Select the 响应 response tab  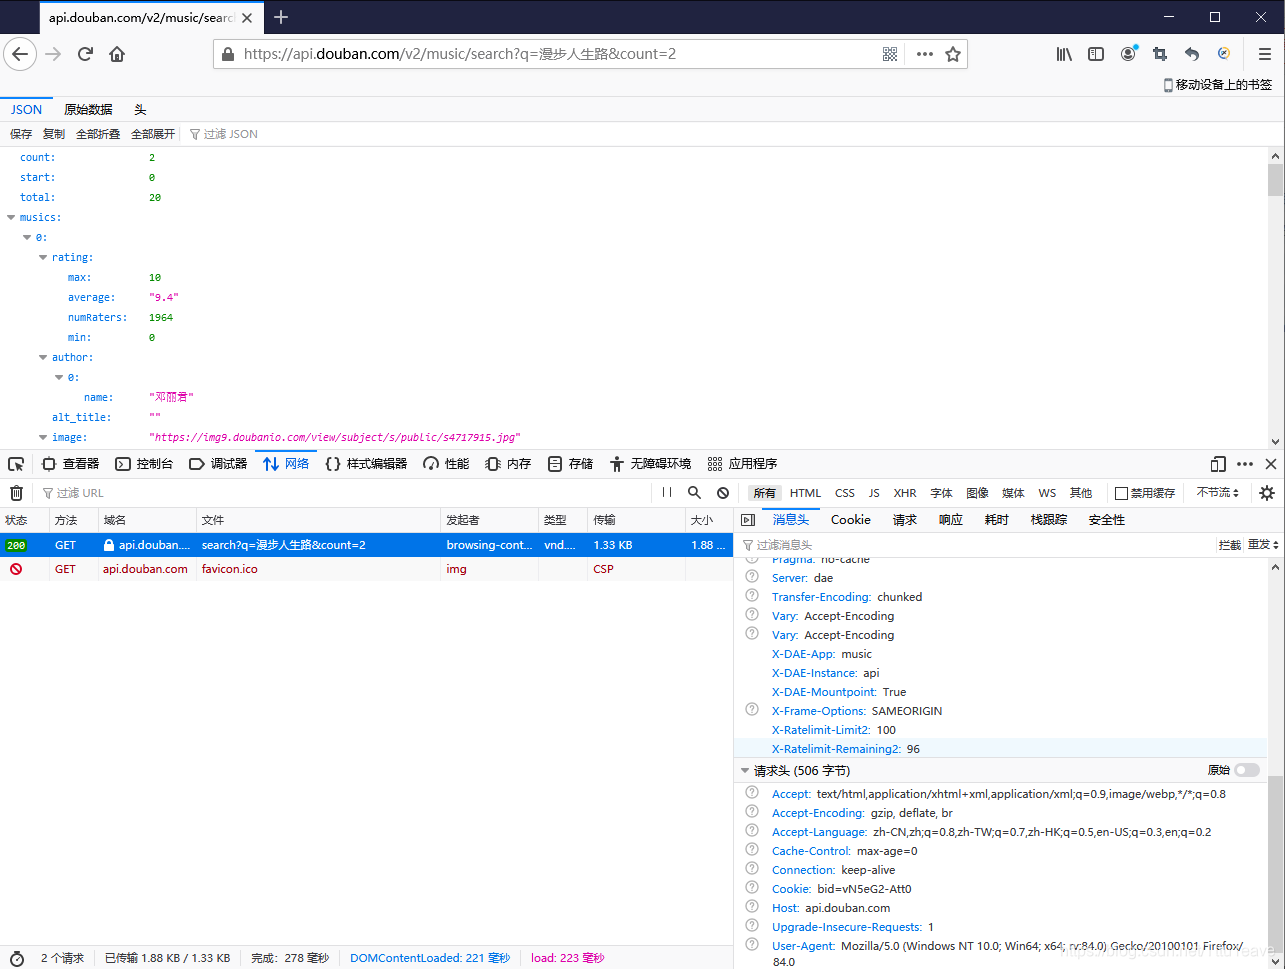[950, 520]
